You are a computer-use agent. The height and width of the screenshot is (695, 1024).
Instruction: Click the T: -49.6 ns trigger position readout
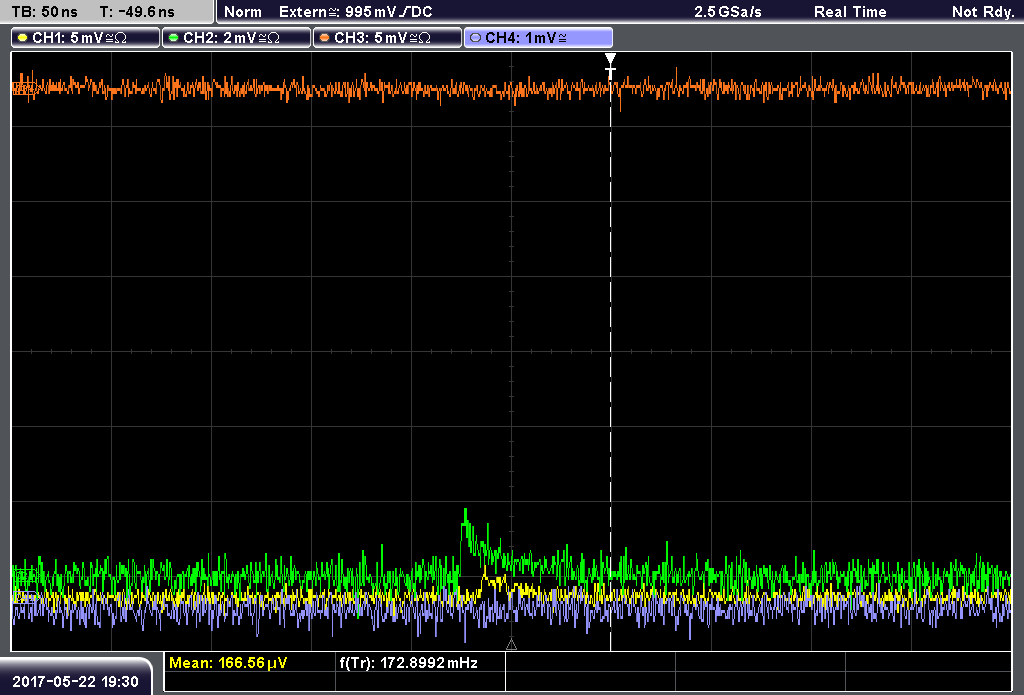[x=137, y=12]
